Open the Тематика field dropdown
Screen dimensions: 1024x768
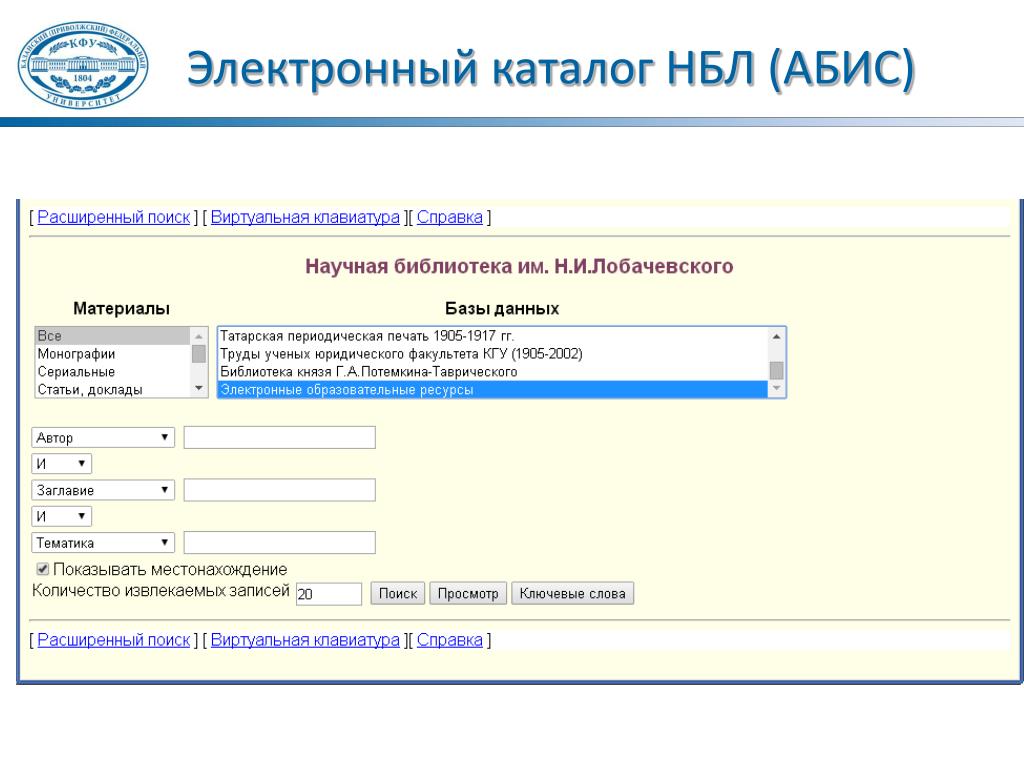coord(103,543)
